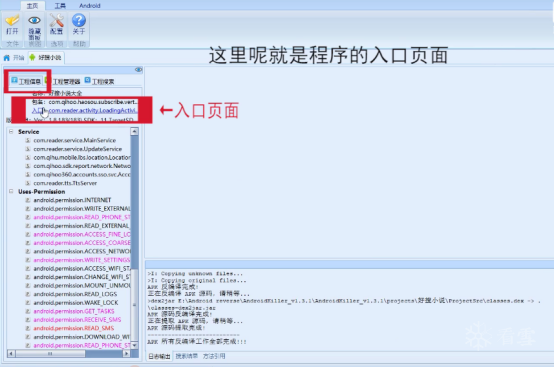The image size is (554, 367).
Task: Open the 搜索结果 search results tab
Action: [187, 356]
